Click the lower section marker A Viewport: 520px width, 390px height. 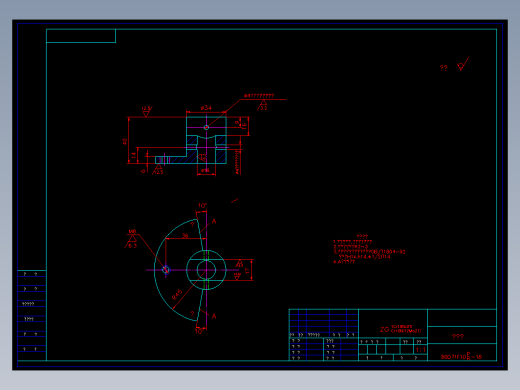point(214,316)
